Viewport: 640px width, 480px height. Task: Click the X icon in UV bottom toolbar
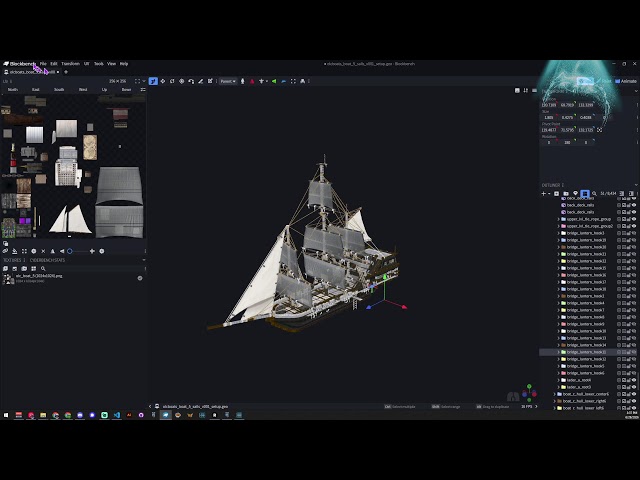pyautogui.click(x=43, y=251)
